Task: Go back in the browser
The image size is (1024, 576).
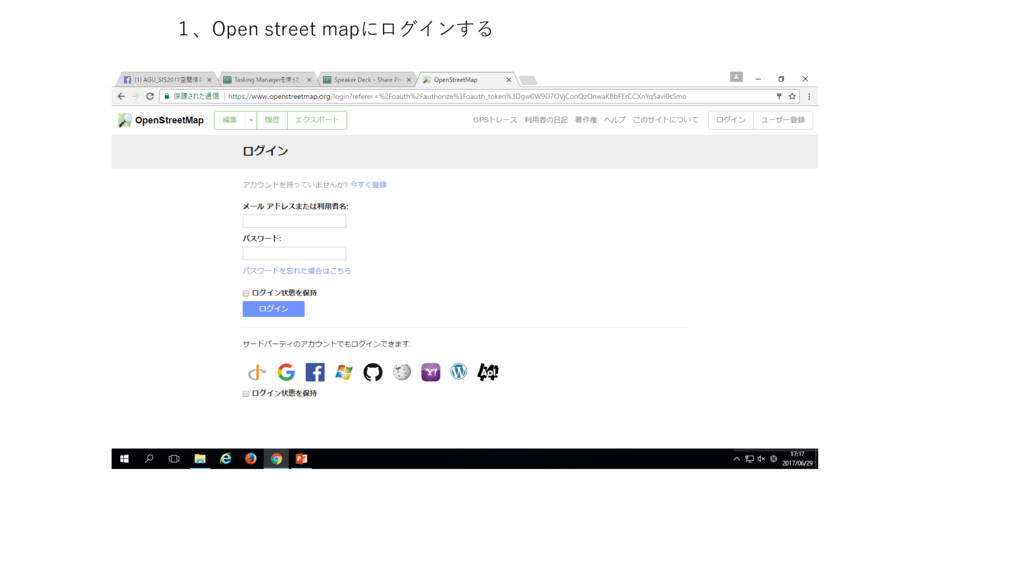Action: (x=121, y=96)
